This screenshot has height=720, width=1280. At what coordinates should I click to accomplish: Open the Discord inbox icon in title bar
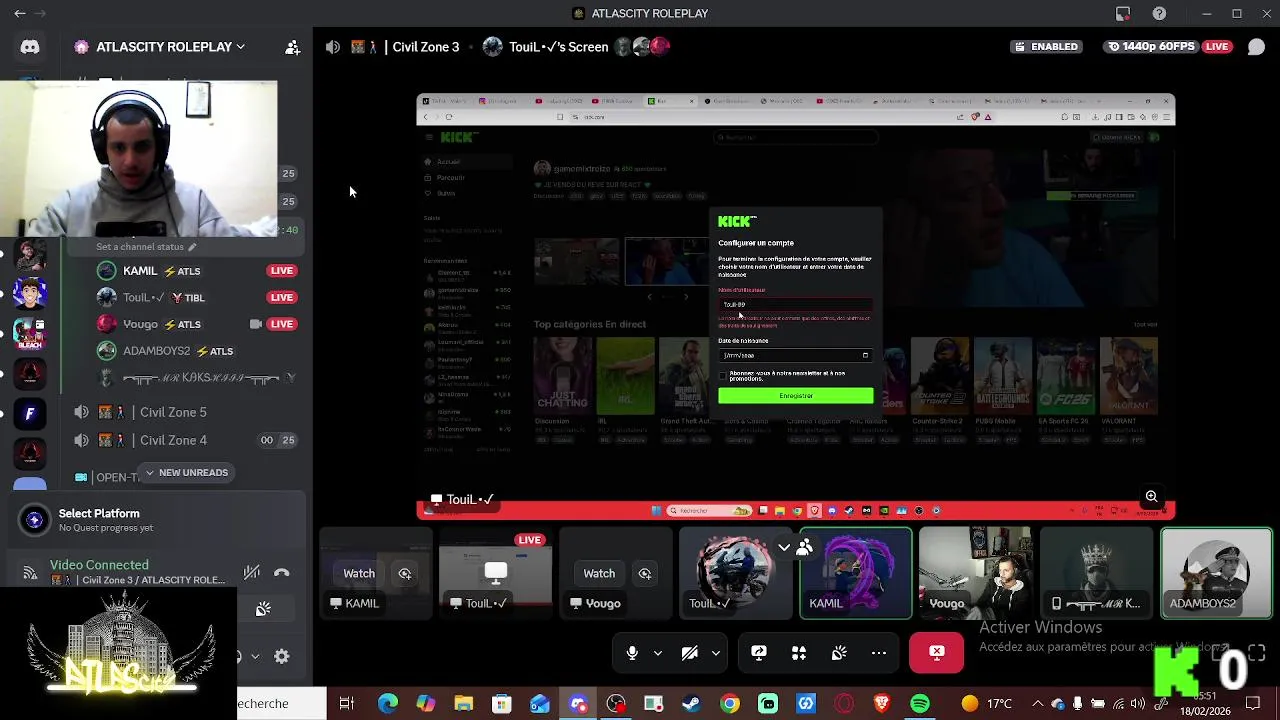click(1123, 13)
